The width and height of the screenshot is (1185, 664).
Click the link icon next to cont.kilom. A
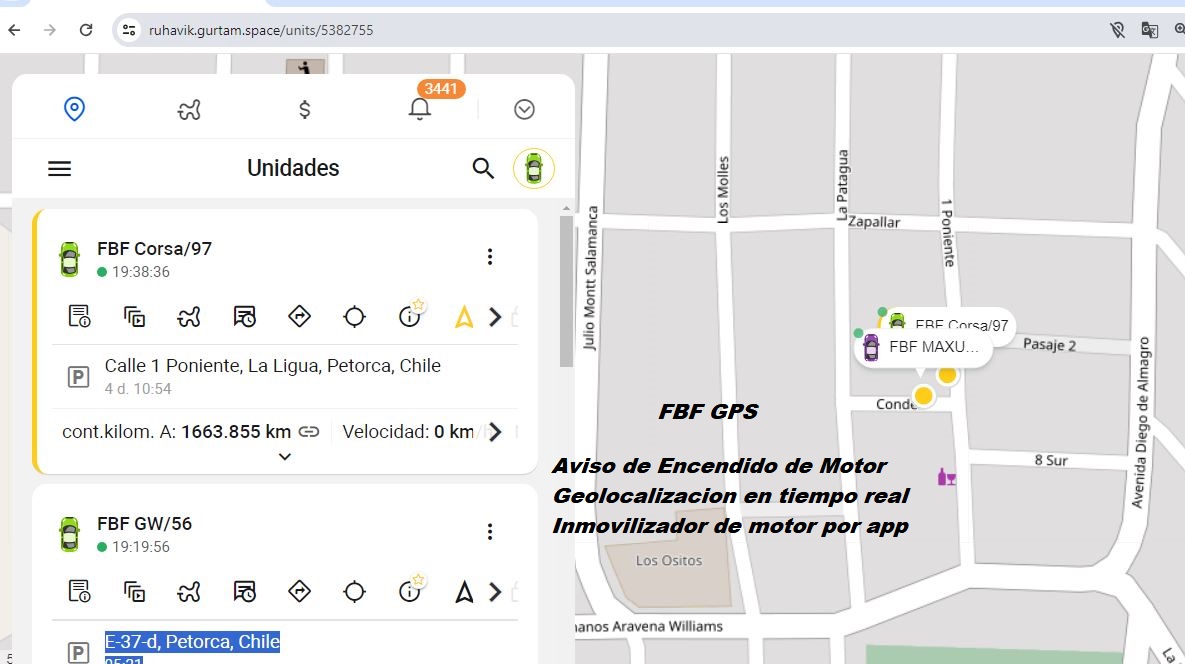309,432
